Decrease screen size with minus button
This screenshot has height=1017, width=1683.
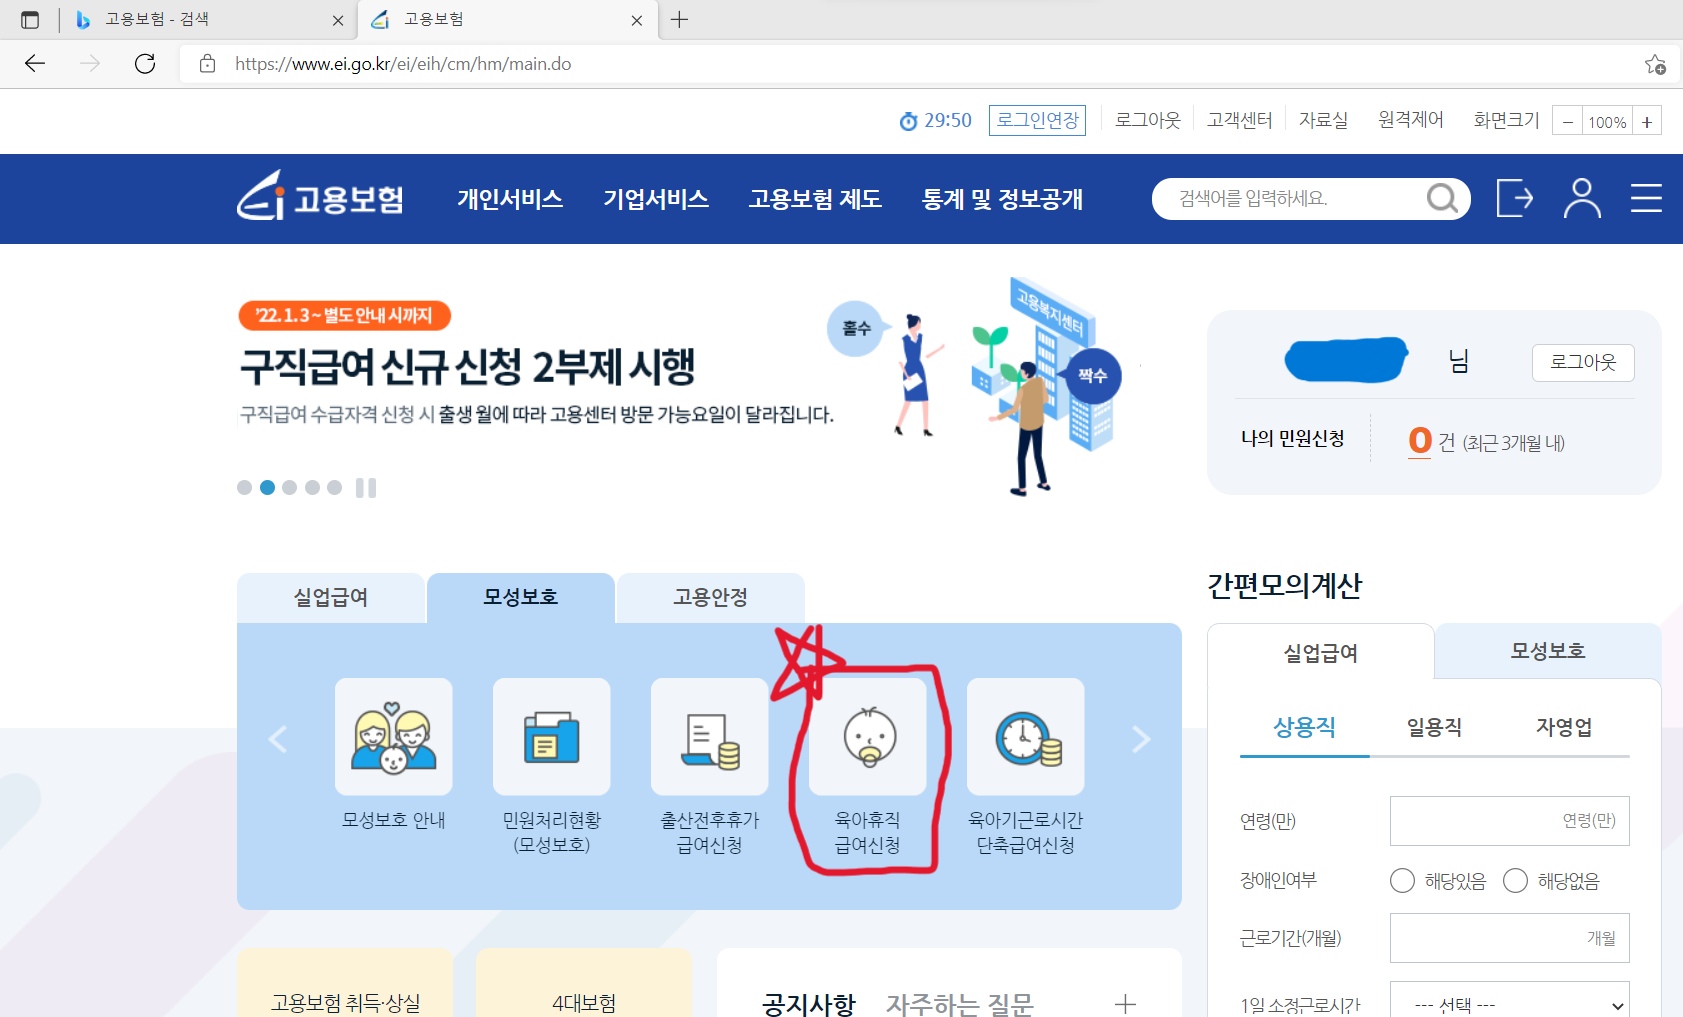(x=1568, y=121)
